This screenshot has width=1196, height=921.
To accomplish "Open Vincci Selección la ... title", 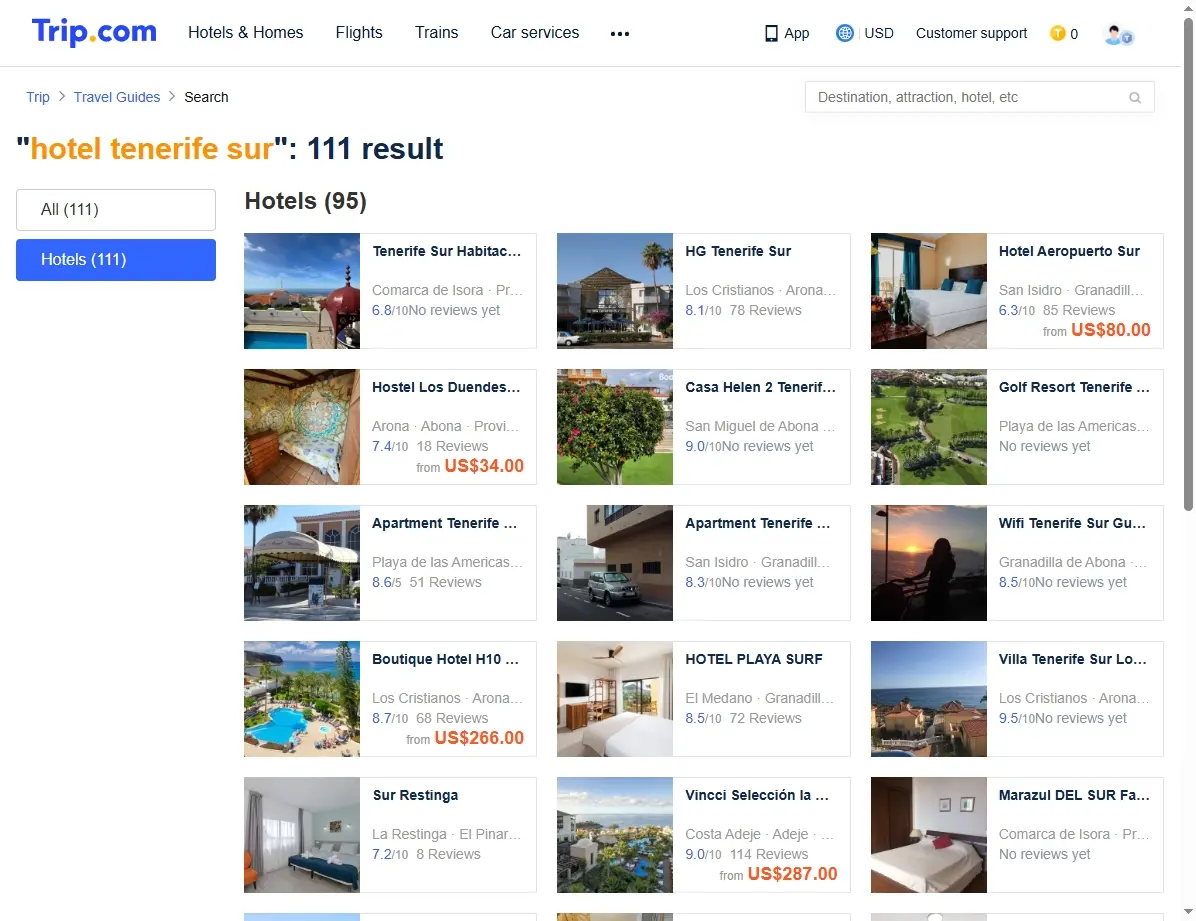I will (x=757, y=794).
